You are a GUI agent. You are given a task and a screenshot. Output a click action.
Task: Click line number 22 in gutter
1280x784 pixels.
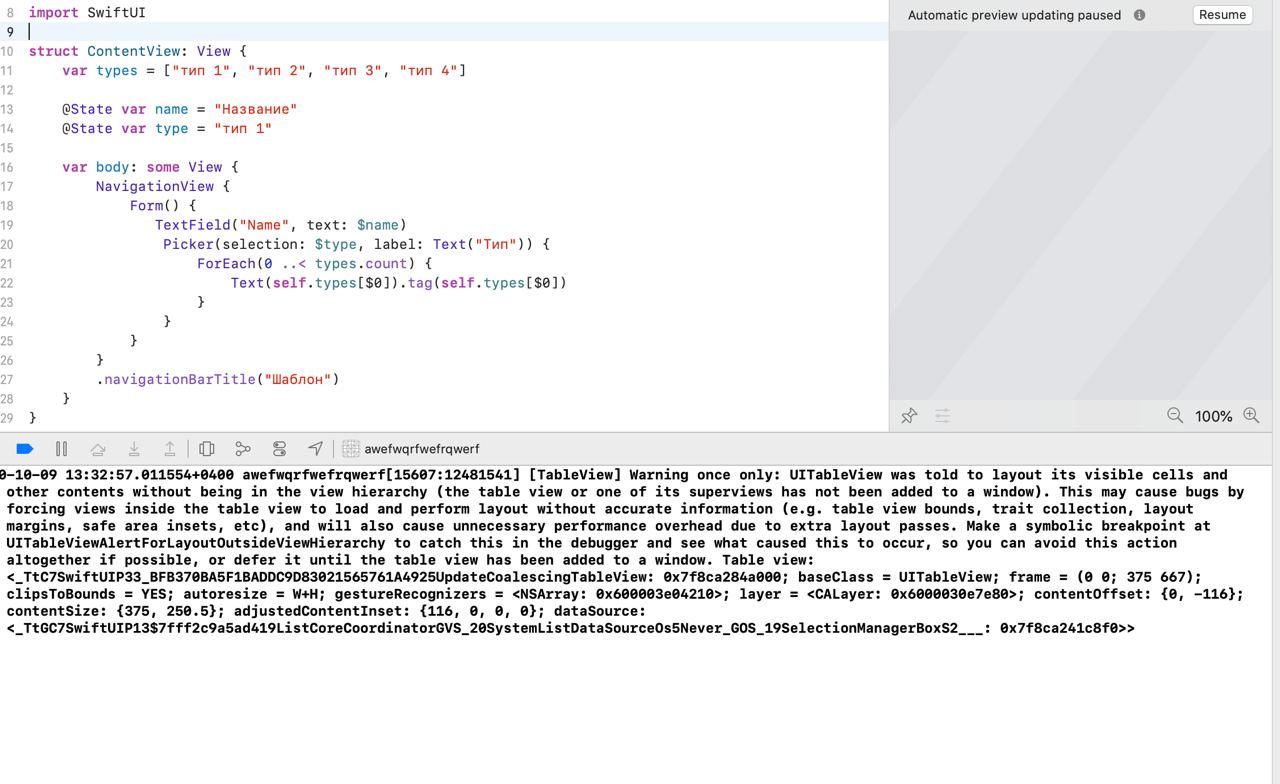tap(7, 283)
